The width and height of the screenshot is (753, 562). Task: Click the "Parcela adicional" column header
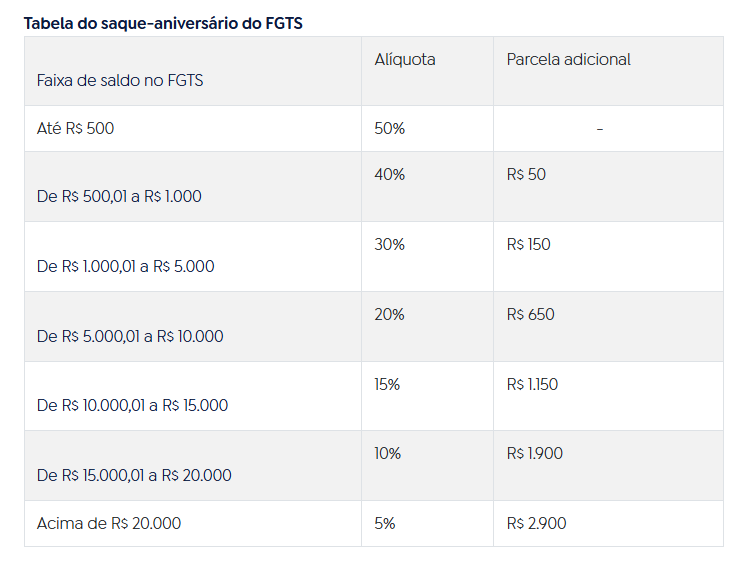pos(568,60)
